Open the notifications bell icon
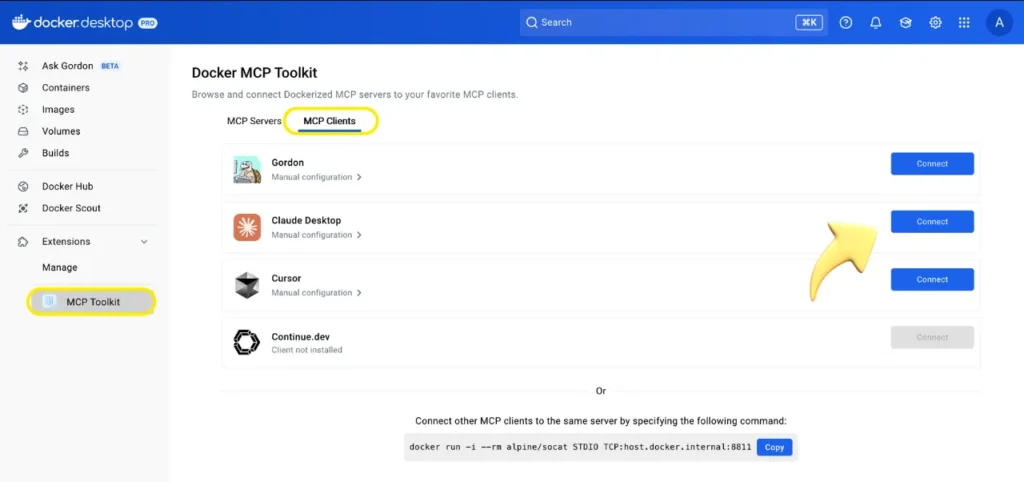This screenshot has width=1024, height=482. coord(876,22)
